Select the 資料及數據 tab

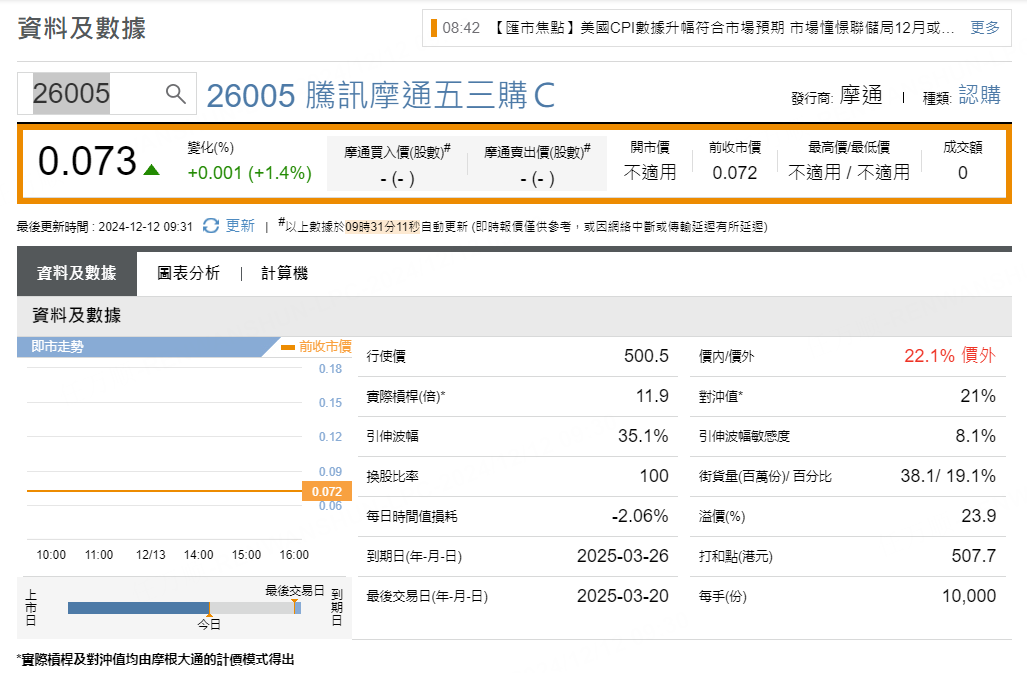pos(76,273)
